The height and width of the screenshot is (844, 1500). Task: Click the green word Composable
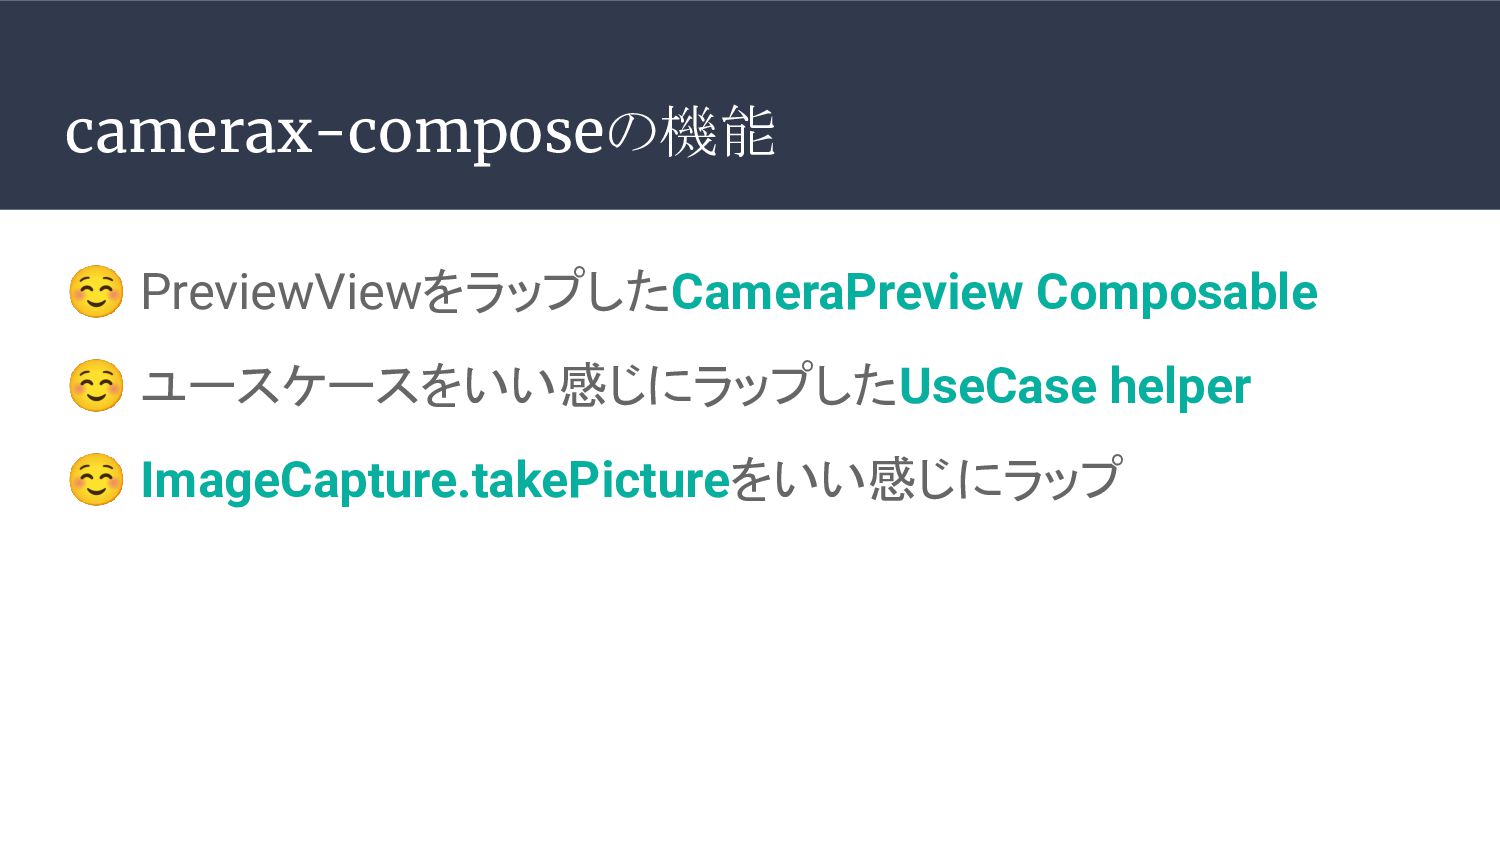click(x=1177, y=292)
